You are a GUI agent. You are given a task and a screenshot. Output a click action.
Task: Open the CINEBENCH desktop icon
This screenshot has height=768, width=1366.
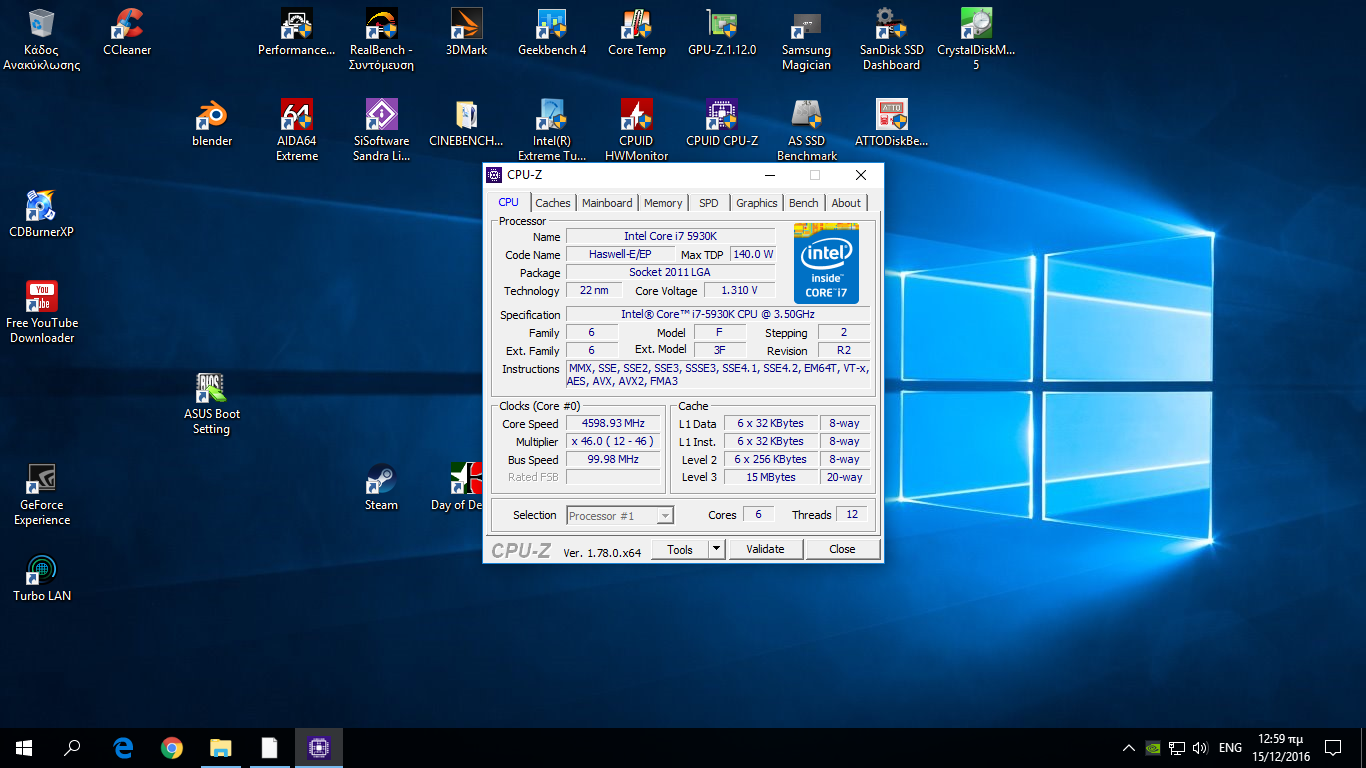466,124
